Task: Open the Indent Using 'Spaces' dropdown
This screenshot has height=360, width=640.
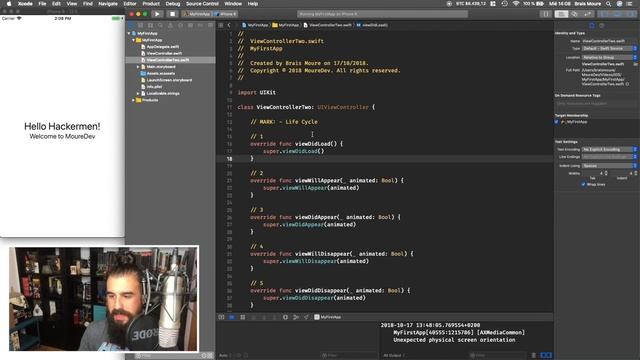Action: tap(609, 166)
